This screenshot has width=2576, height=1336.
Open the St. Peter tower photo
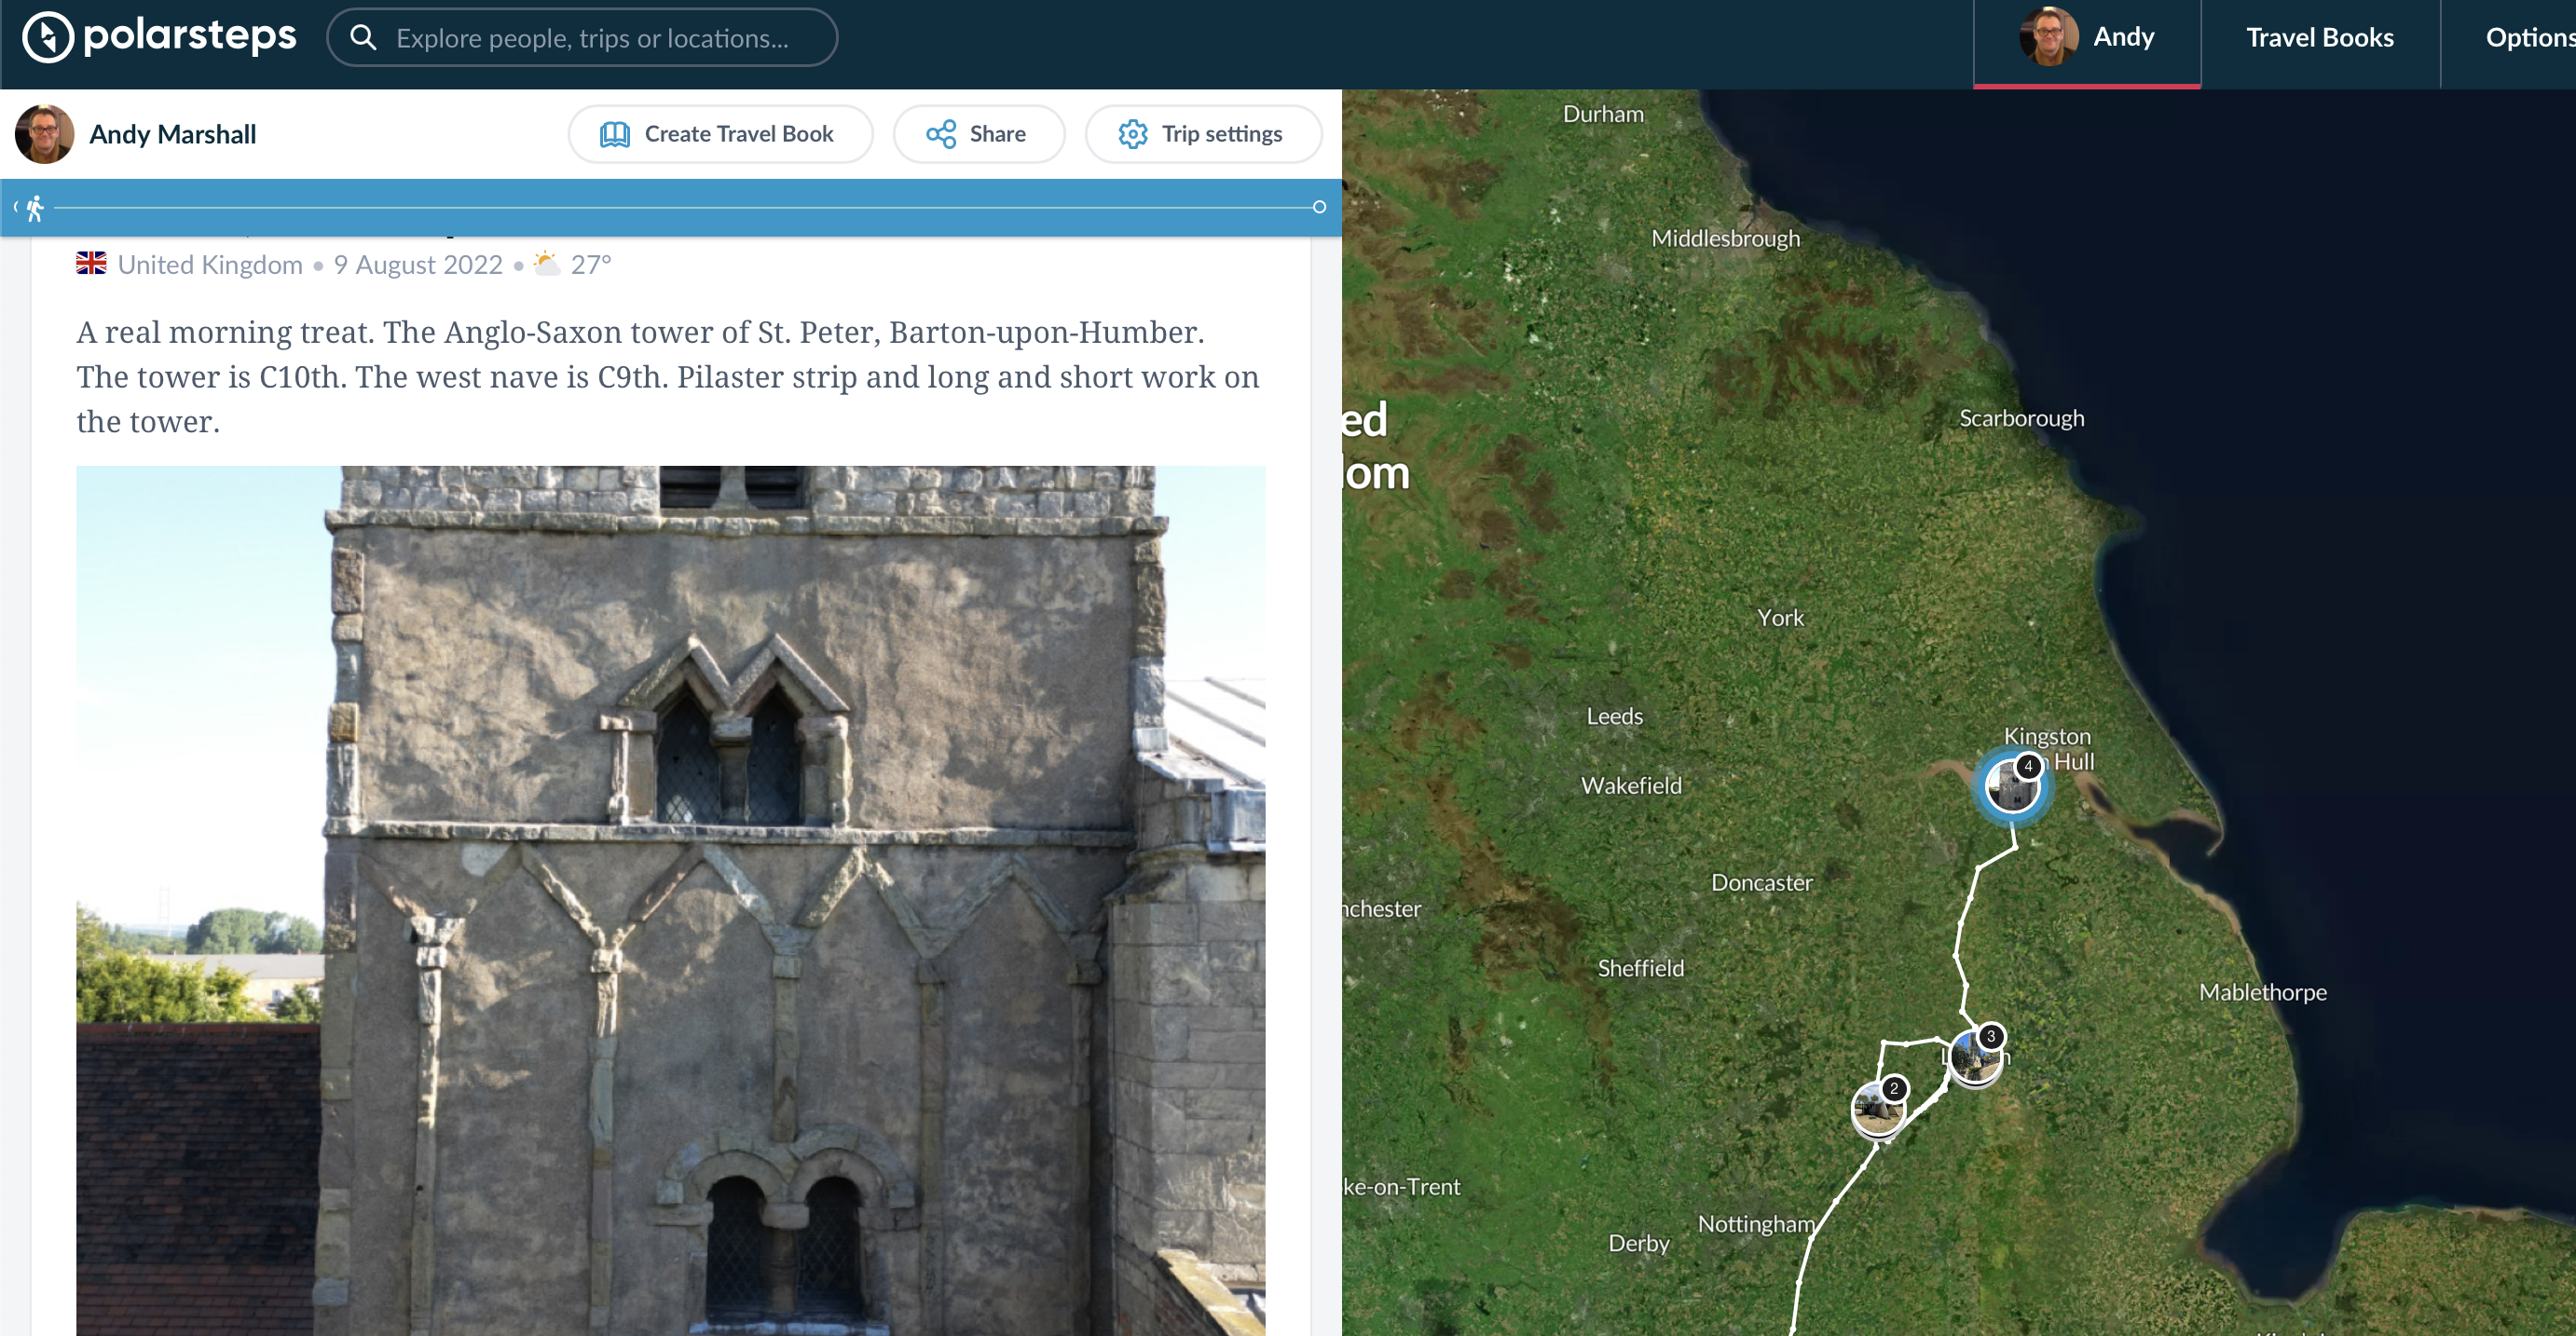coord(670,900)
